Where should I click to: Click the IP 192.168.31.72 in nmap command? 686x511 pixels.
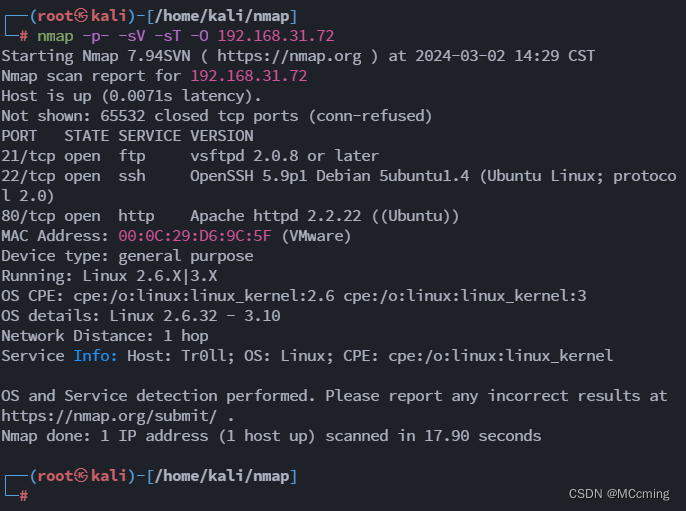pos(276,36)
